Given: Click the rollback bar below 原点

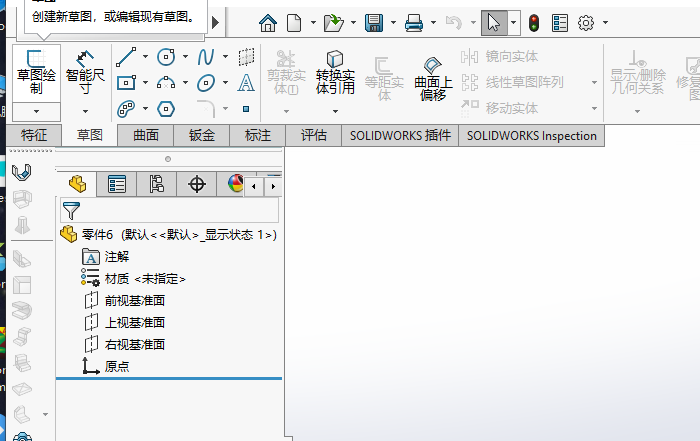Looking at the screenshot, I should coord(169,379).
